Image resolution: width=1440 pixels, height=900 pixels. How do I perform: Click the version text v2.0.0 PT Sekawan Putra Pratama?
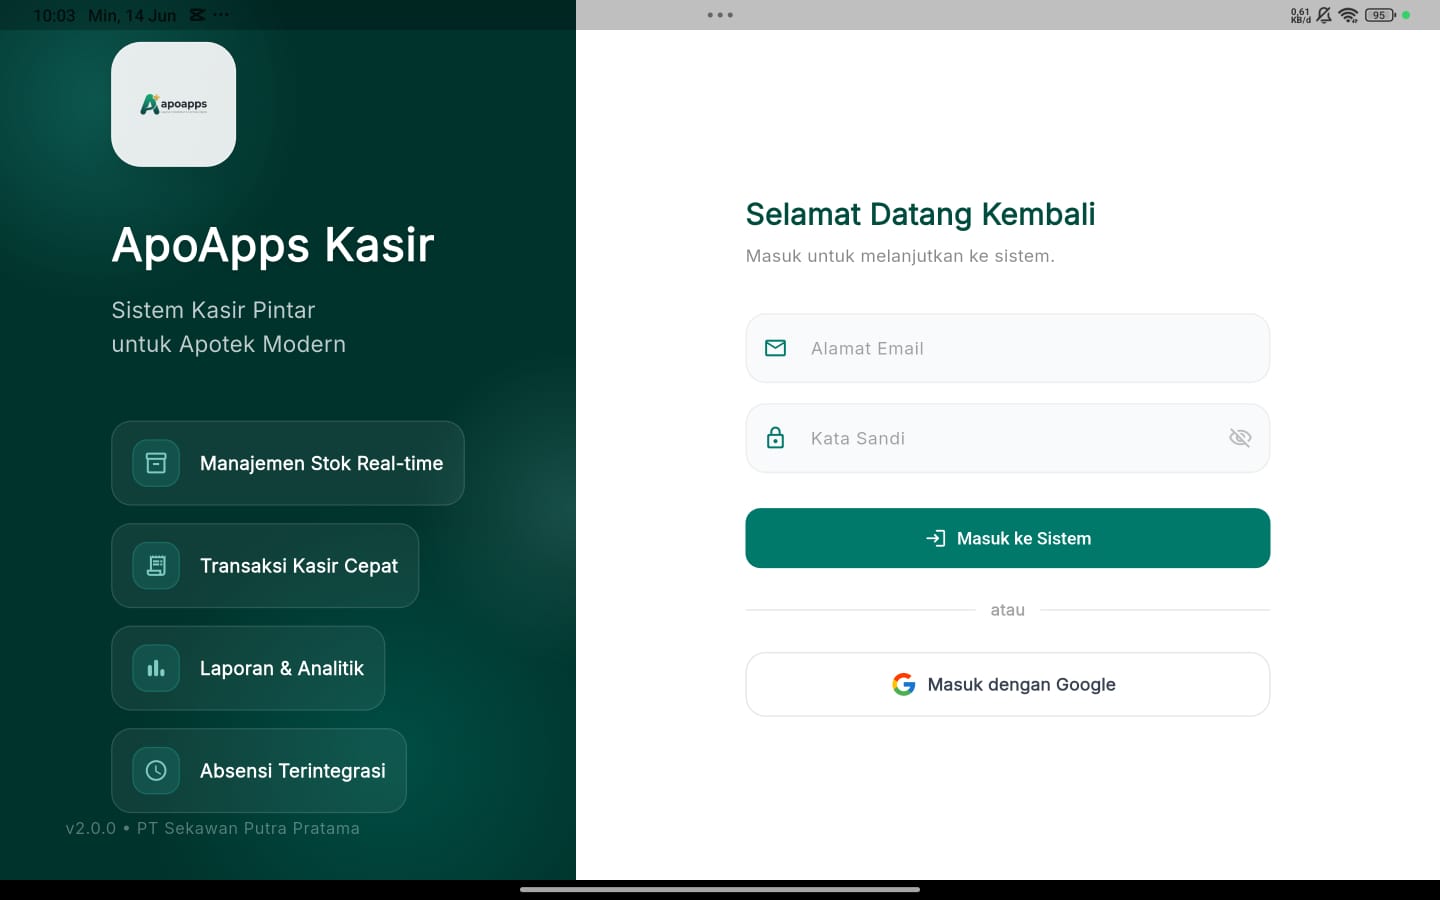pos(213,828)
